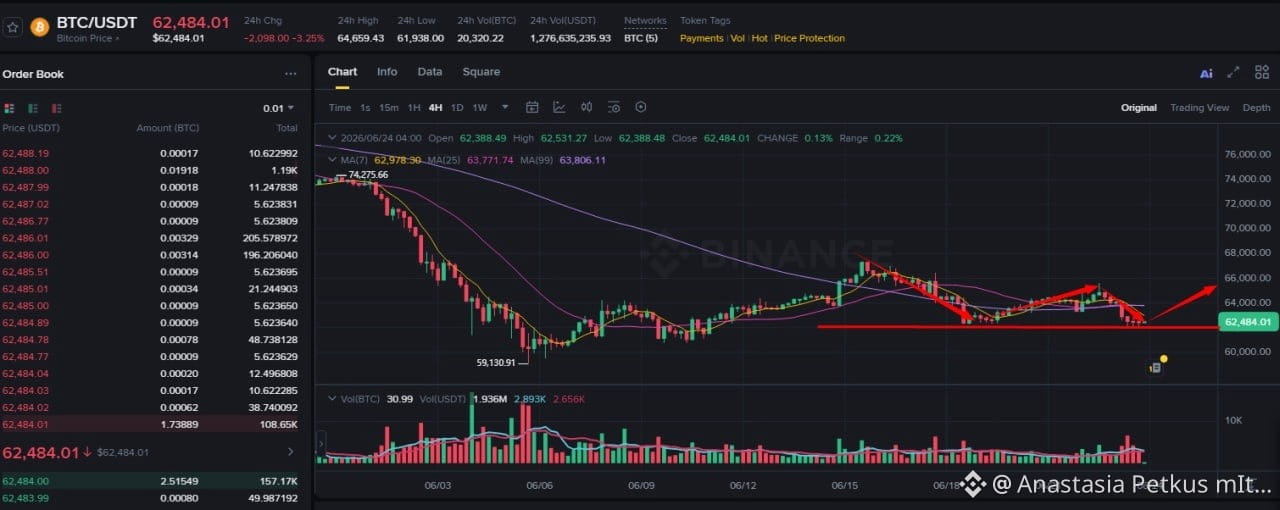Screen dimensions: 1280x510
Task: Select the 1H chart interval
Action: tap(414, 108)
